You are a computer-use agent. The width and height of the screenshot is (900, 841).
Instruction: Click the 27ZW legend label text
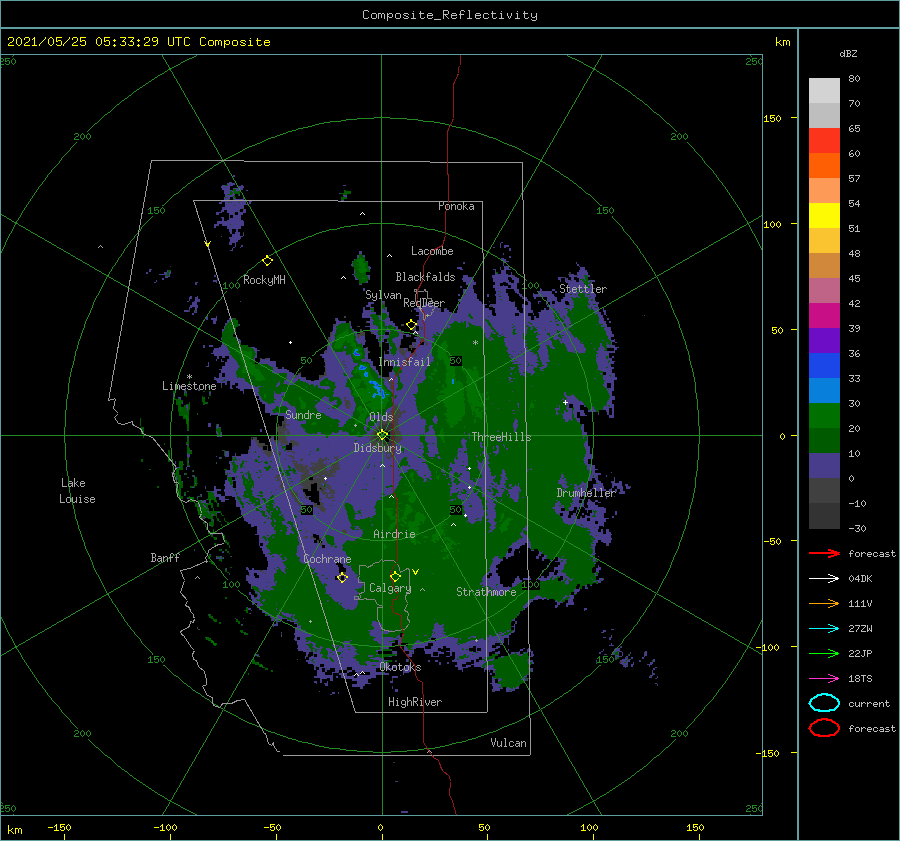pyautogui.click(x=860, y=629)
